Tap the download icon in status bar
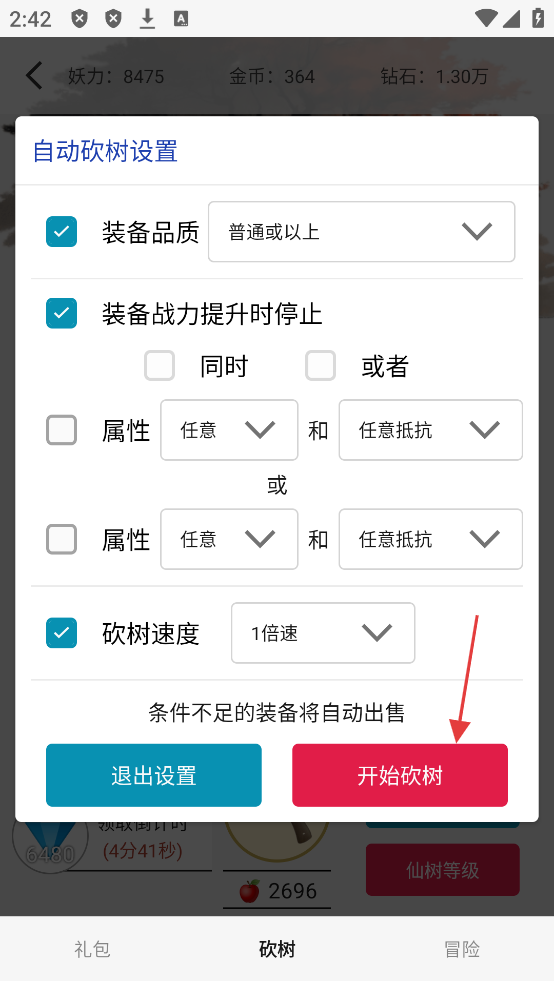The height and width of the screenshot is (984, 554). (147, 19)
